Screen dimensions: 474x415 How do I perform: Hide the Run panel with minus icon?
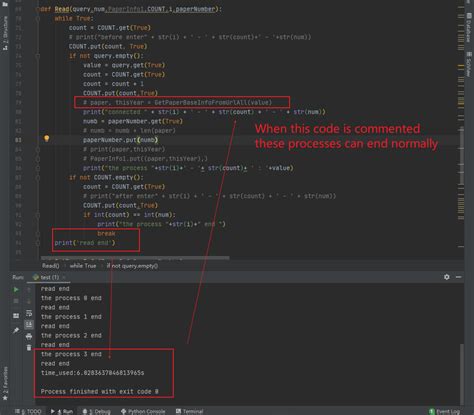tap(458, 277)
